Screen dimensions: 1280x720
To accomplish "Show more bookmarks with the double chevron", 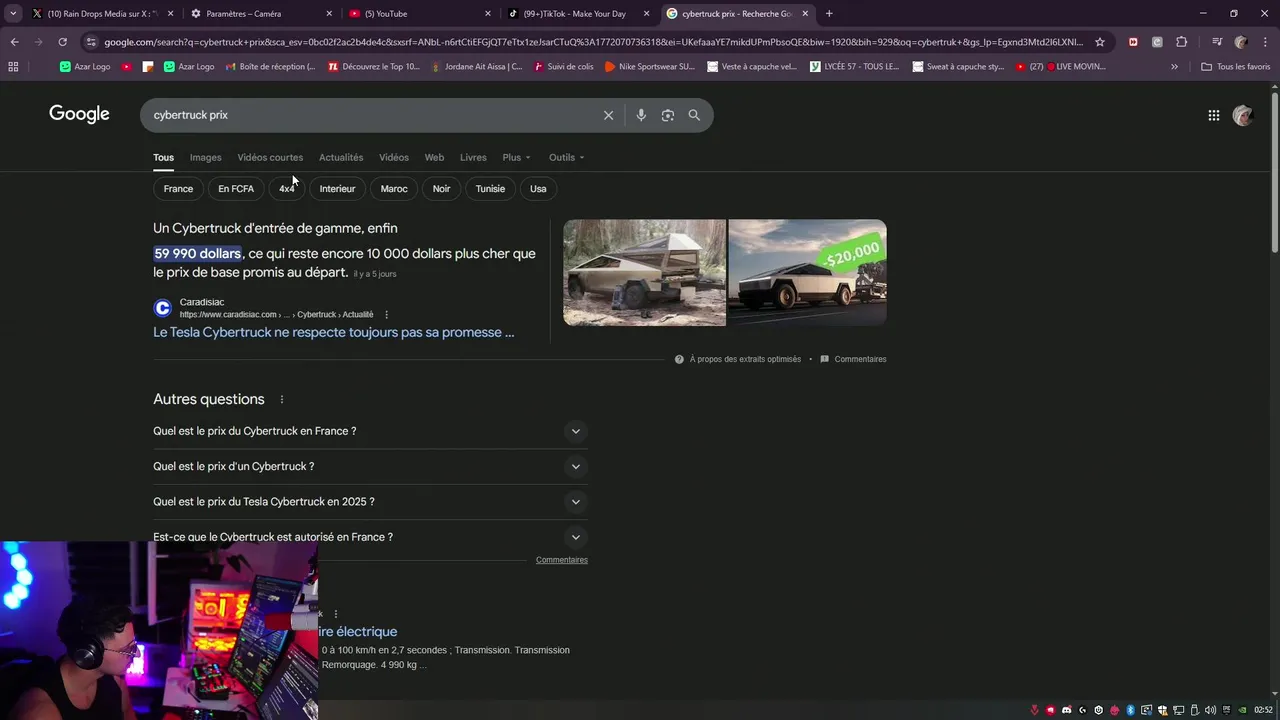I will click(1174, 67).
